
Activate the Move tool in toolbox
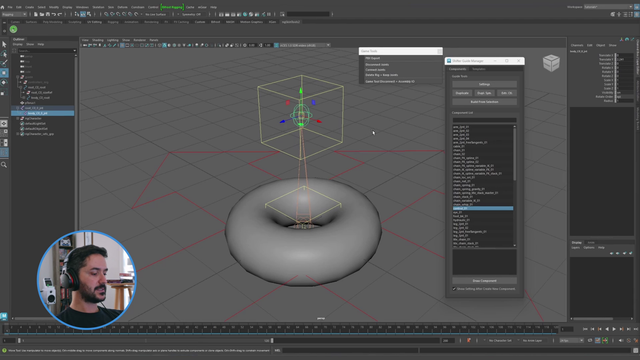pos(4,73)
